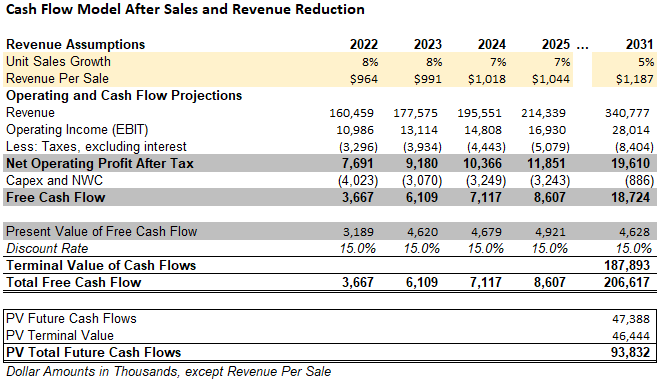Select PV future cash flows value 47,388
This screenshot has height=380, width=658.
[x=631, y=319]
